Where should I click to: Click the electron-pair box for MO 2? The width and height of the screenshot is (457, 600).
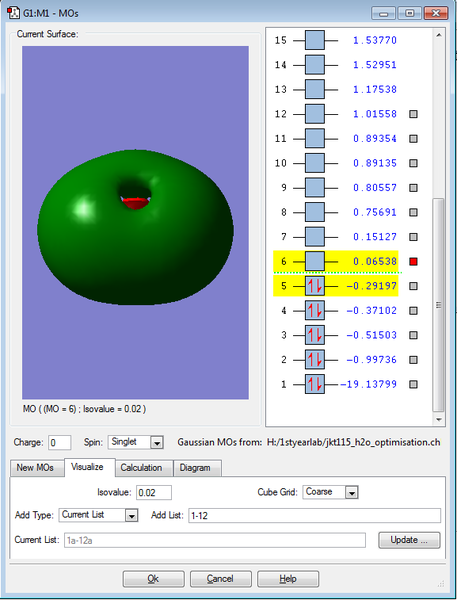(x=315, y=360)
